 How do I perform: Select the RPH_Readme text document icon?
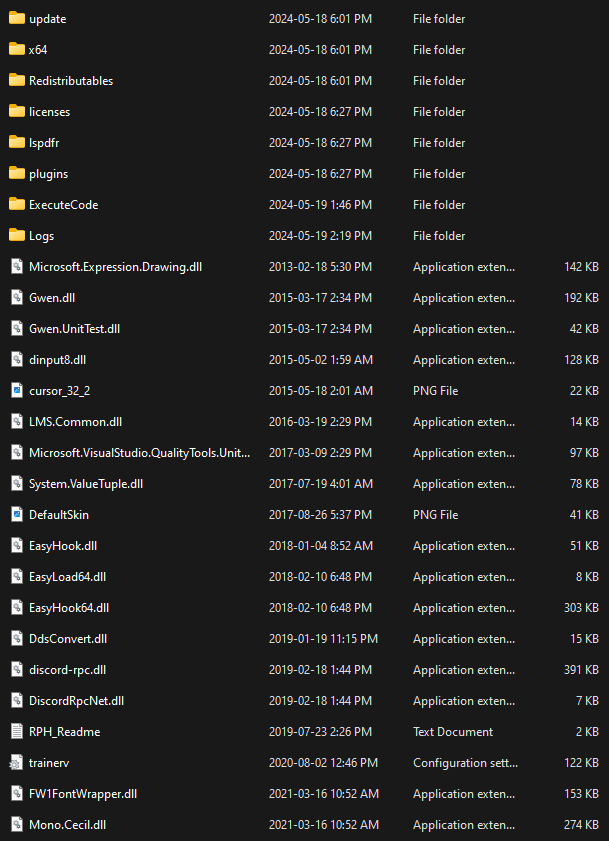tap(17, 732)
